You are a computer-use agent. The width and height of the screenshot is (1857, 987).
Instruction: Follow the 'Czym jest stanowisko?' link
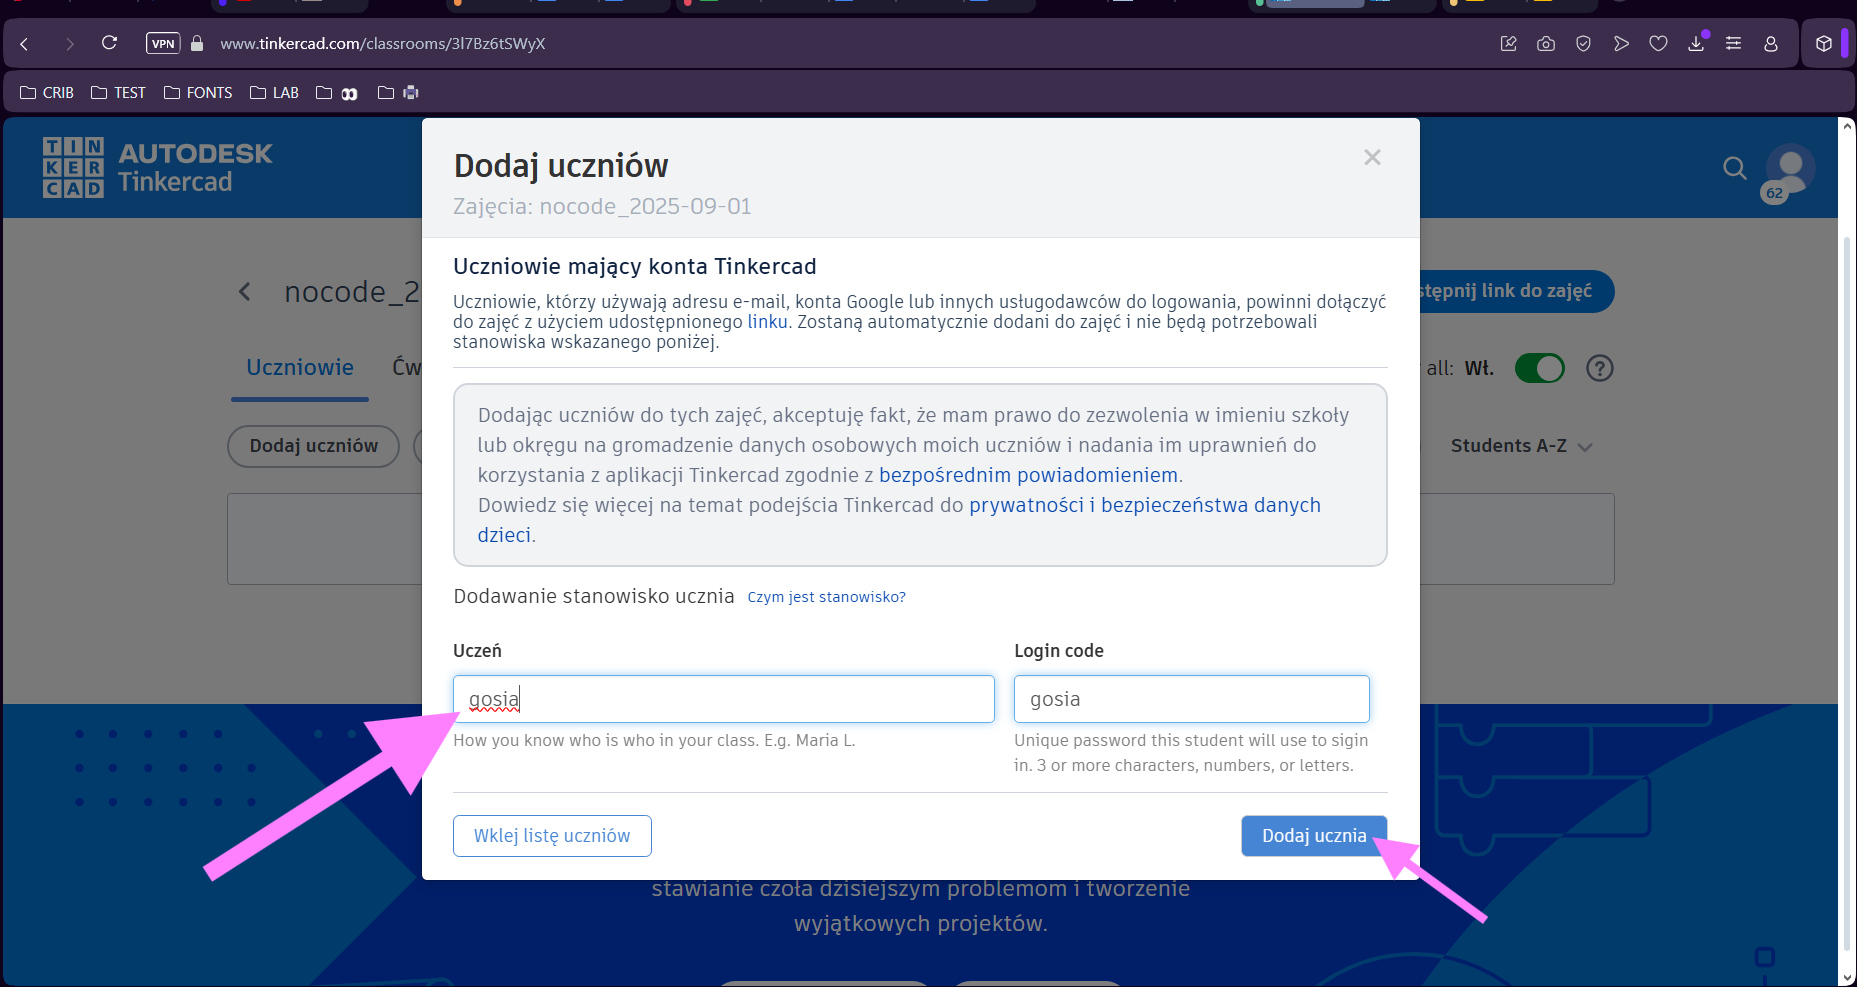click(x=826, y=596)
